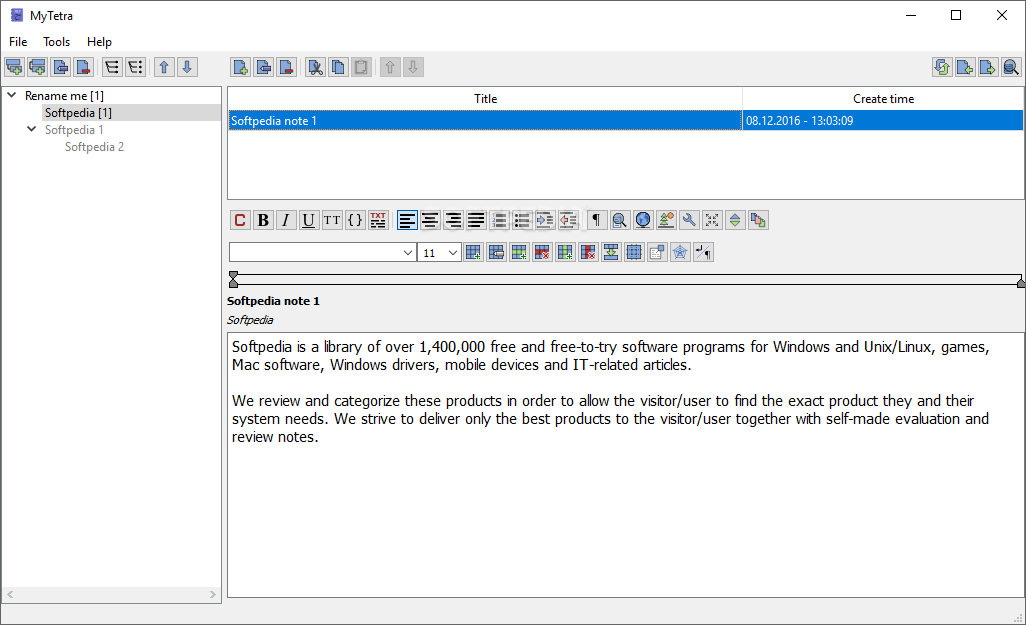Clear formatting with the red C icon
The height and width of the screenshot is (625, 1026).
pyautogui.click(x=240, y=221)
